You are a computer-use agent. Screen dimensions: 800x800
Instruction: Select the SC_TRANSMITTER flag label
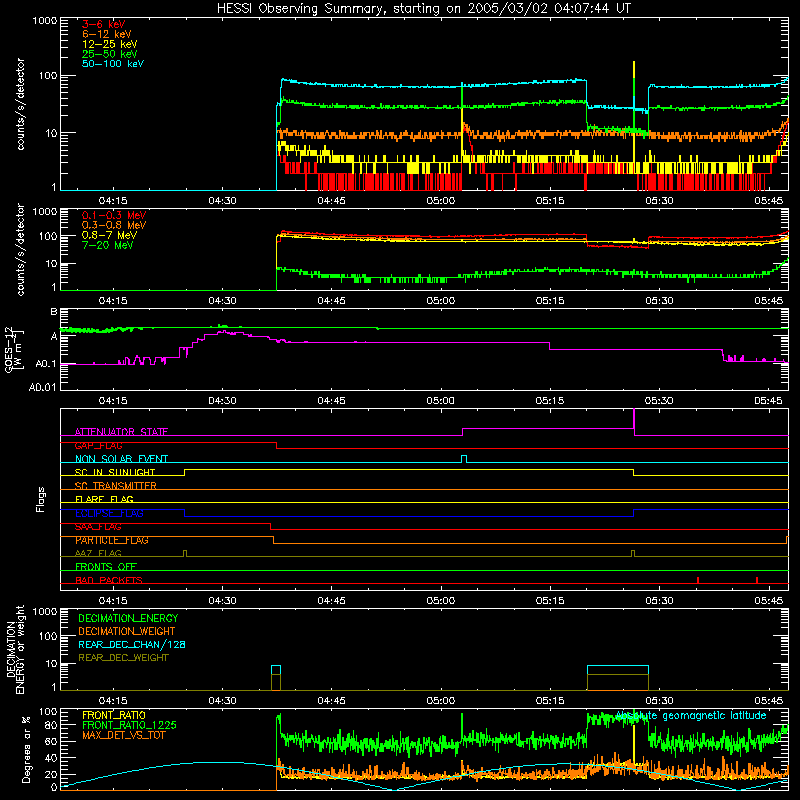click(115, 486)
